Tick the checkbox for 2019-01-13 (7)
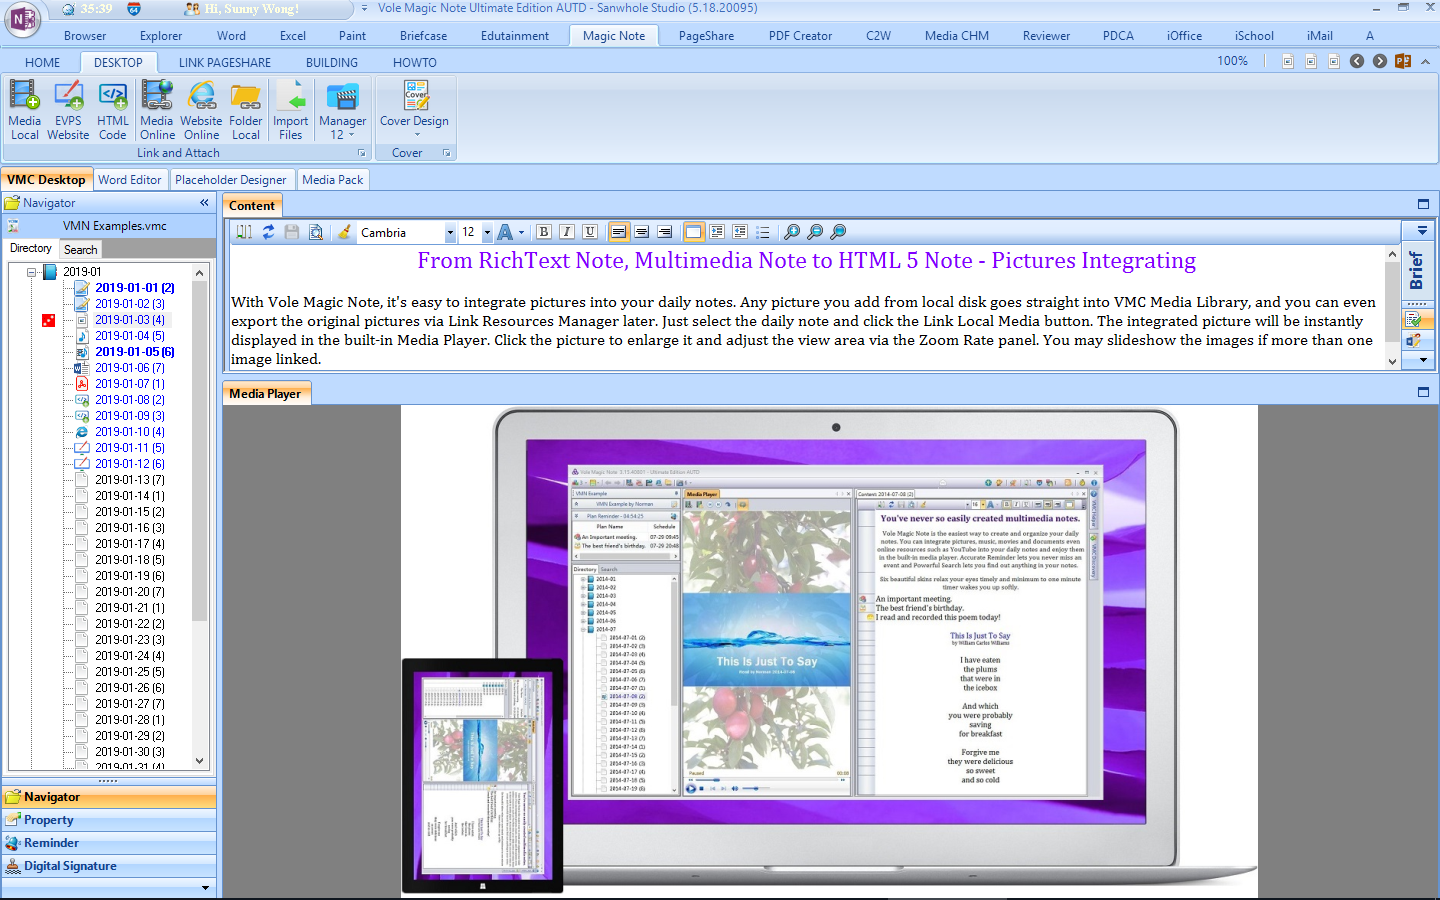The width and height of the screenshot is (1440, 900). click(83, 480)
